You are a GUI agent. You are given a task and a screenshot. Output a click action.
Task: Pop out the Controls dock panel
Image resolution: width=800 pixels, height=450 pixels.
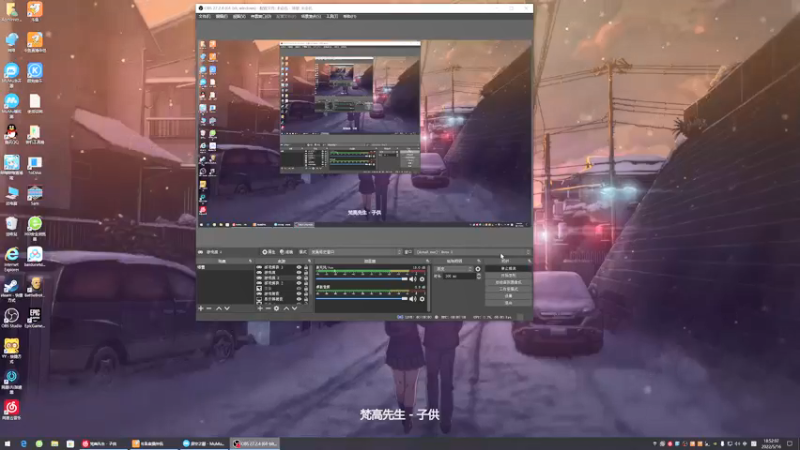pos(529,261)
